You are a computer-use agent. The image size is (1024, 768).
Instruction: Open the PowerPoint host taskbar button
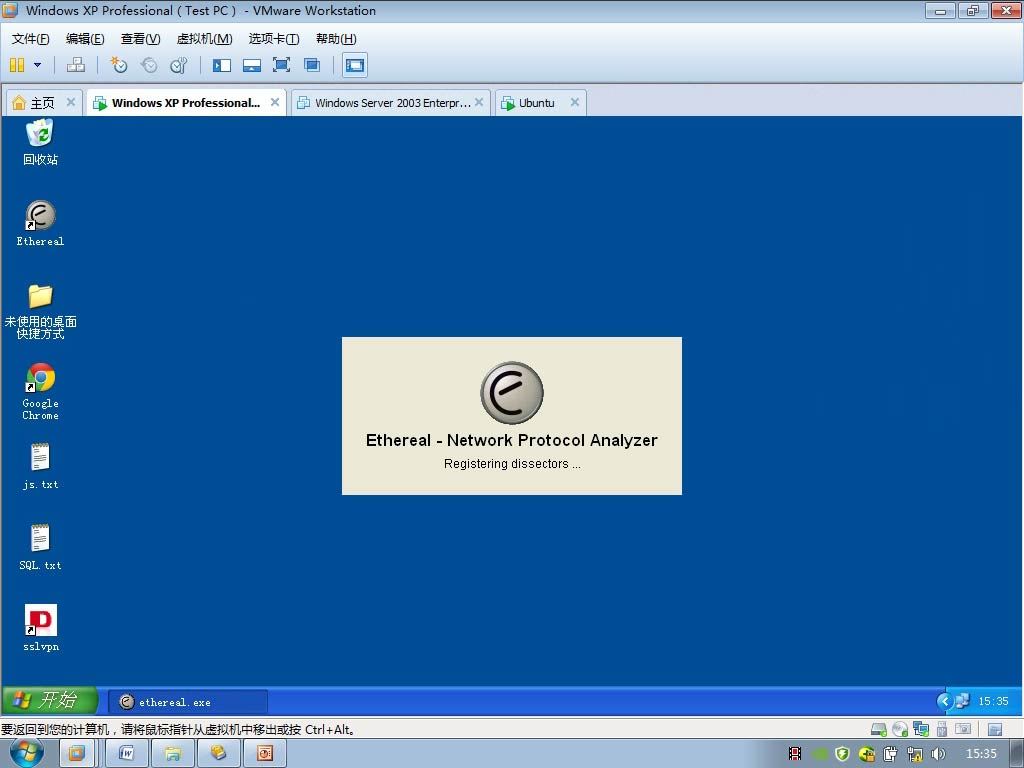tap(264, 753)
